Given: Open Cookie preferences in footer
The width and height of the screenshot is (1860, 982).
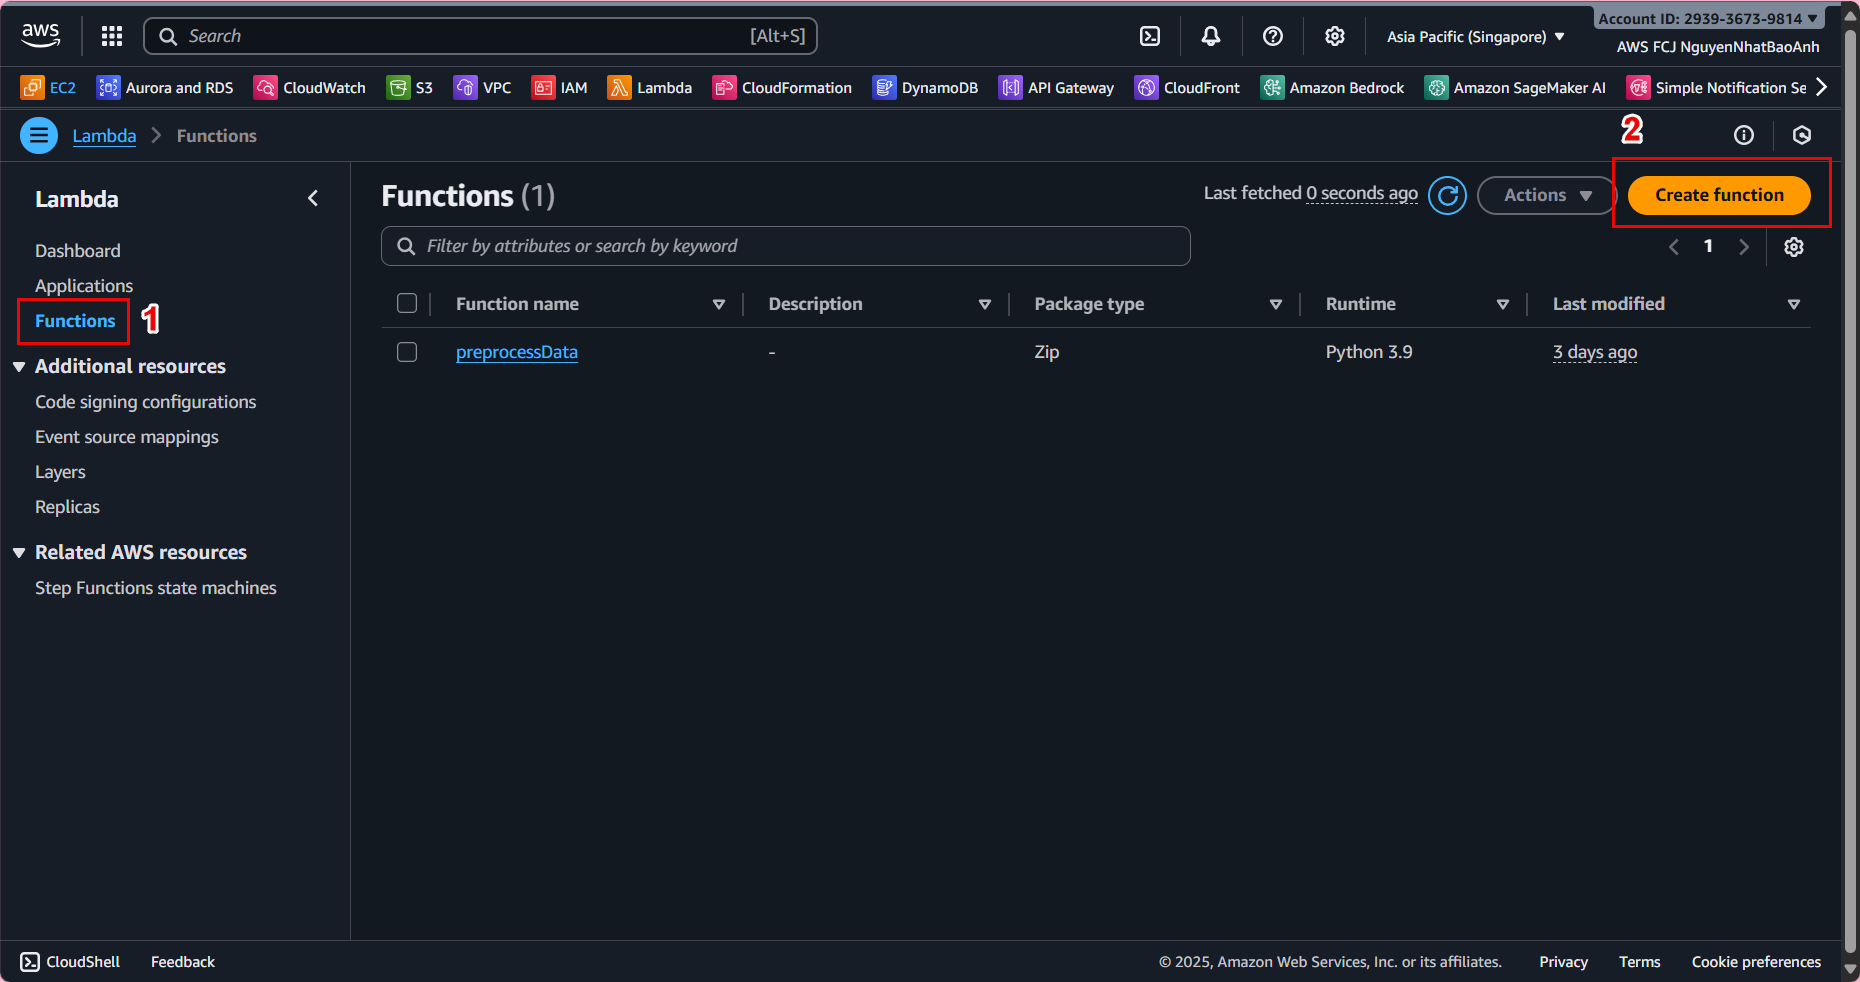Looking at the screenshot, I should pyautogui.click(x=1756, y=962).
